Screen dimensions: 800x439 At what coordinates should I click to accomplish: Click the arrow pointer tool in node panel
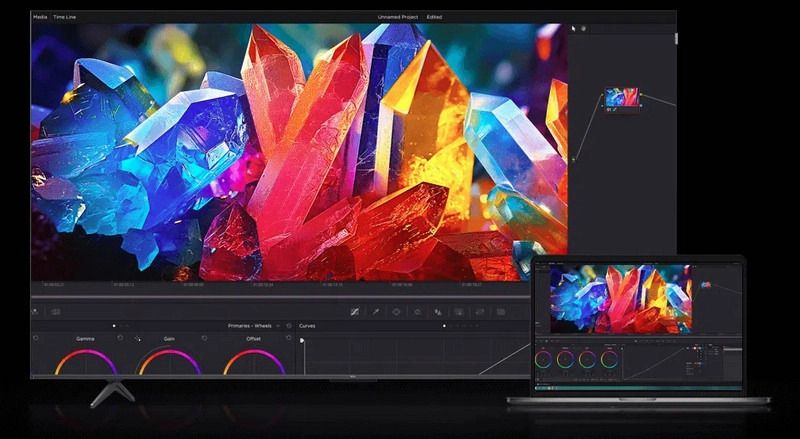(x=574, y=28)
